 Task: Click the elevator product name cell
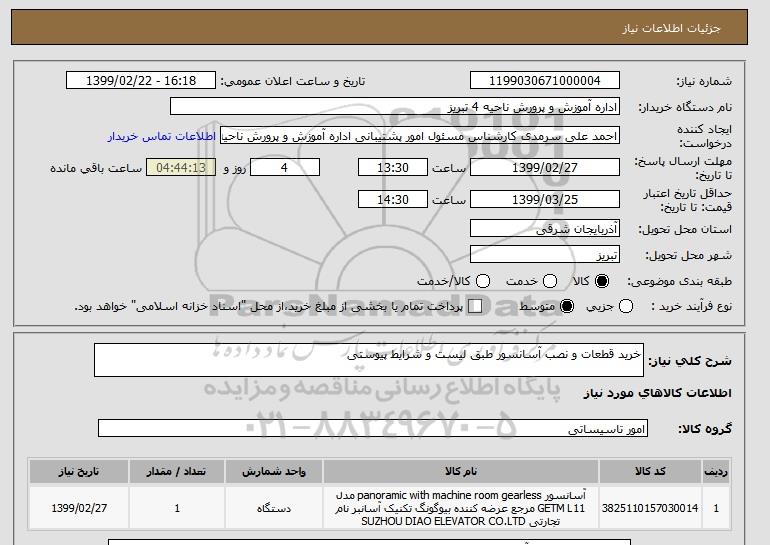[461, 508]
